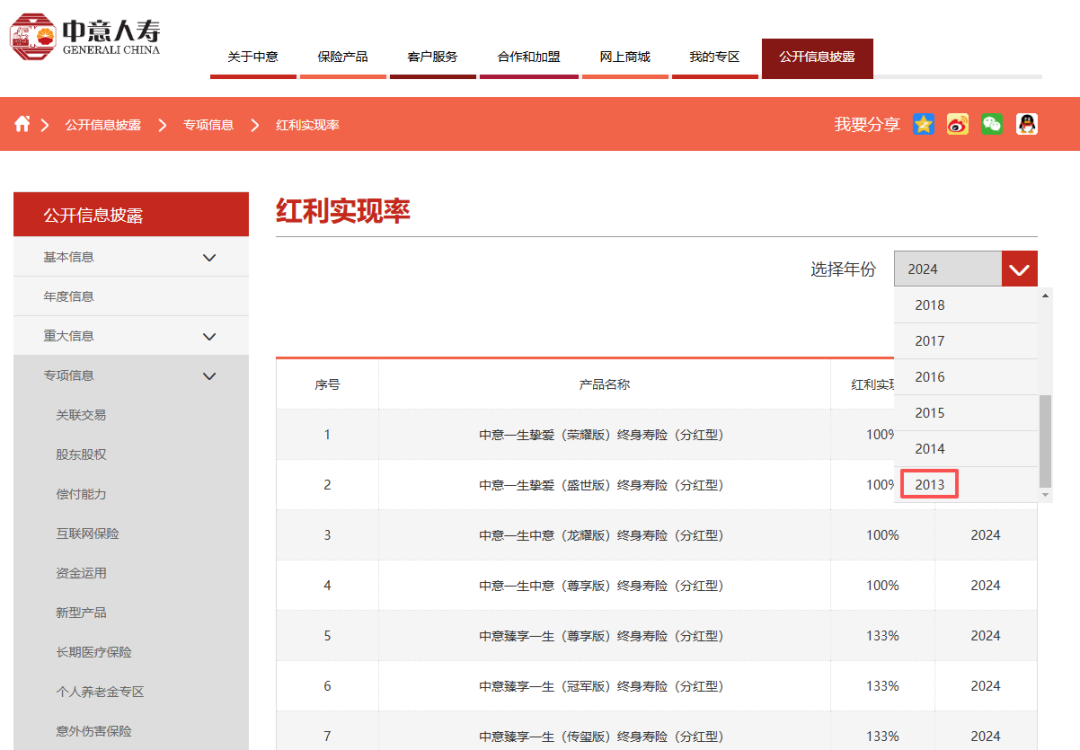Open 偿付能力 in the sidebar
Image resolution: width=1080 pixels, height=750 pixels.
pyautogui.click(x=81, y=494)
